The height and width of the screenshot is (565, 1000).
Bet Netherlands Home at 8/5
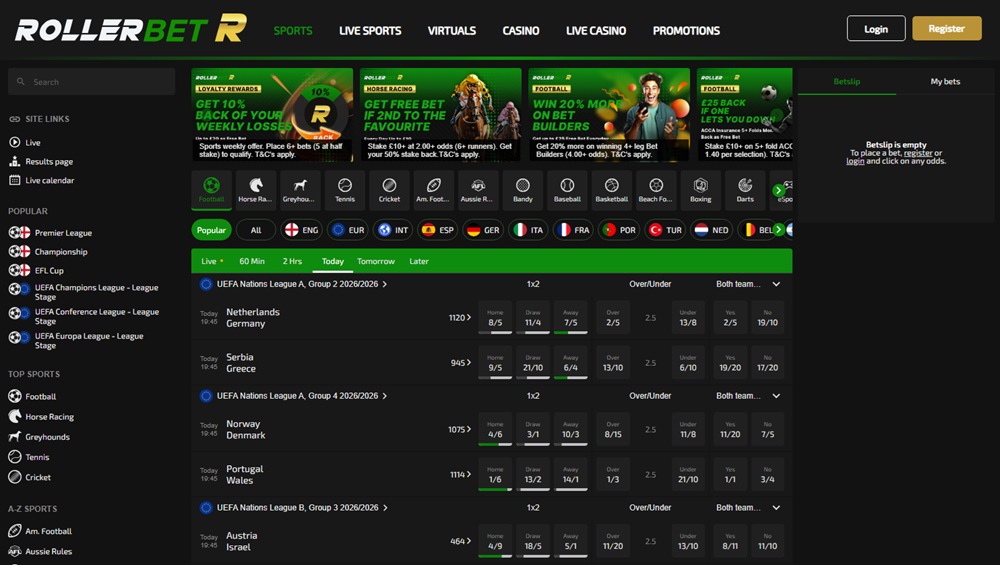pyautogui.click(x=495, y=318)
